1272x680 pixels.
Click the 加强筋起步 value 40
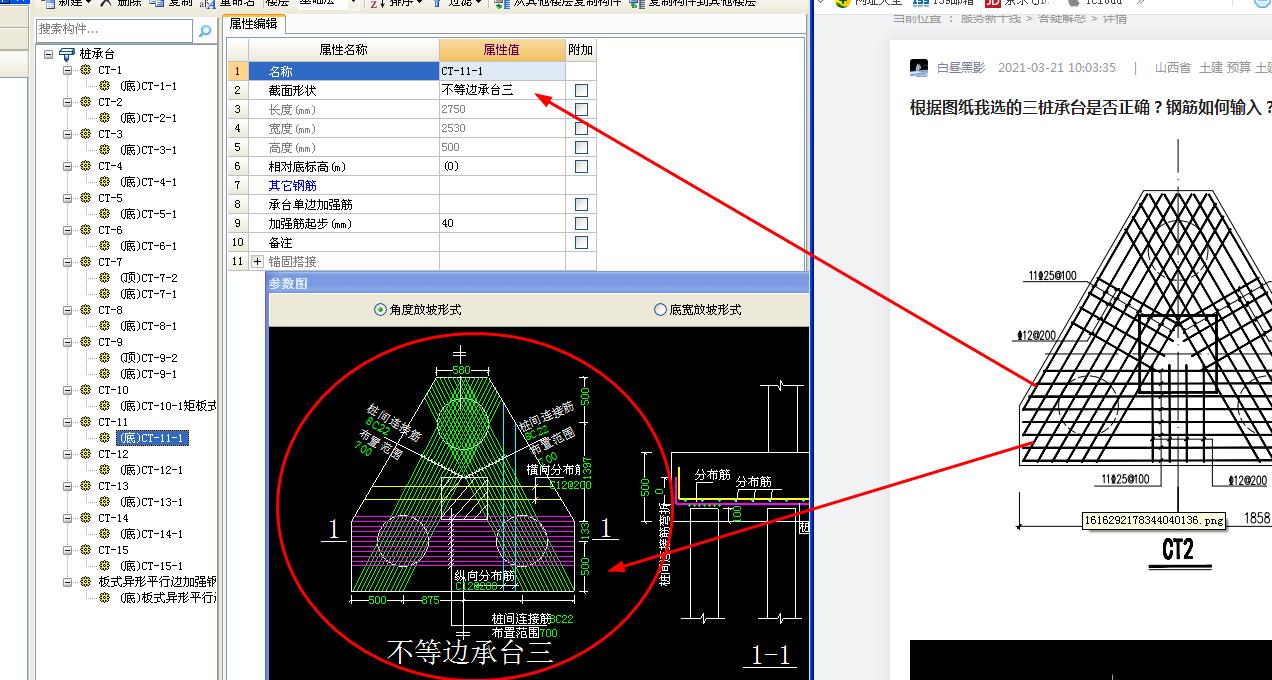coord(502,223)
